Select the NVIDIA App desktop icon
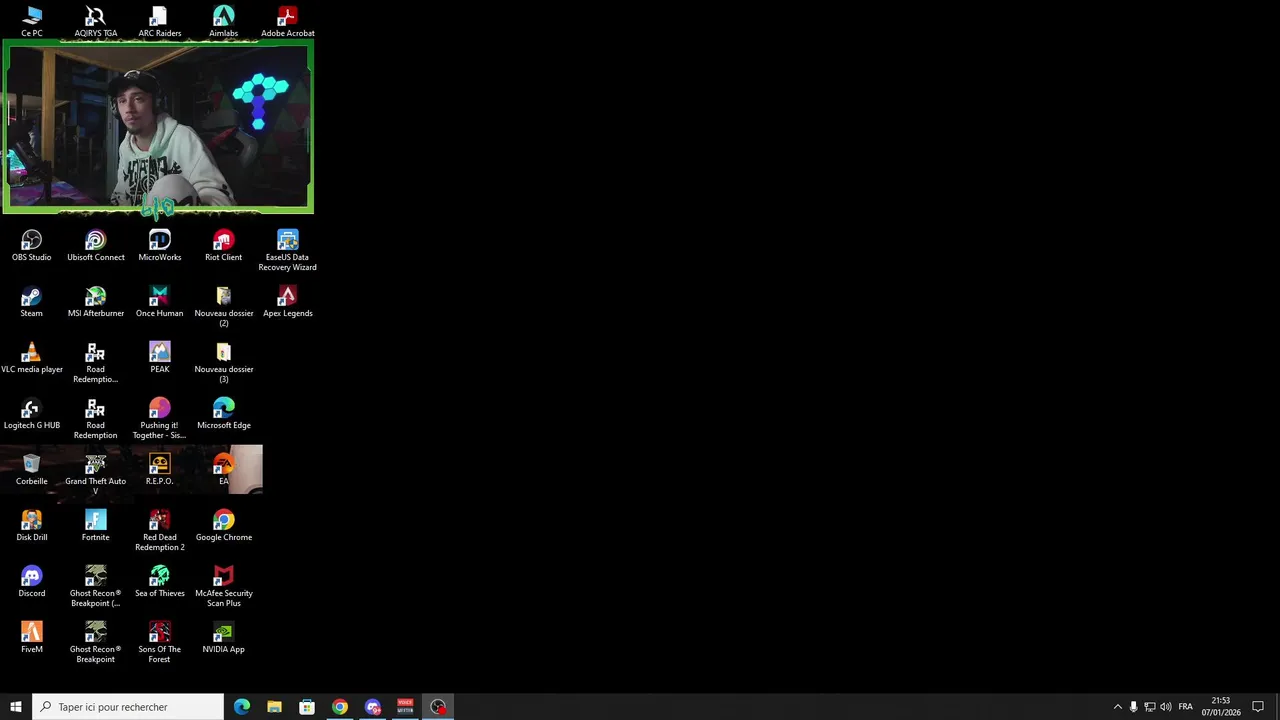The width and height of the screenshot is (1280, 720). point(224,638)
